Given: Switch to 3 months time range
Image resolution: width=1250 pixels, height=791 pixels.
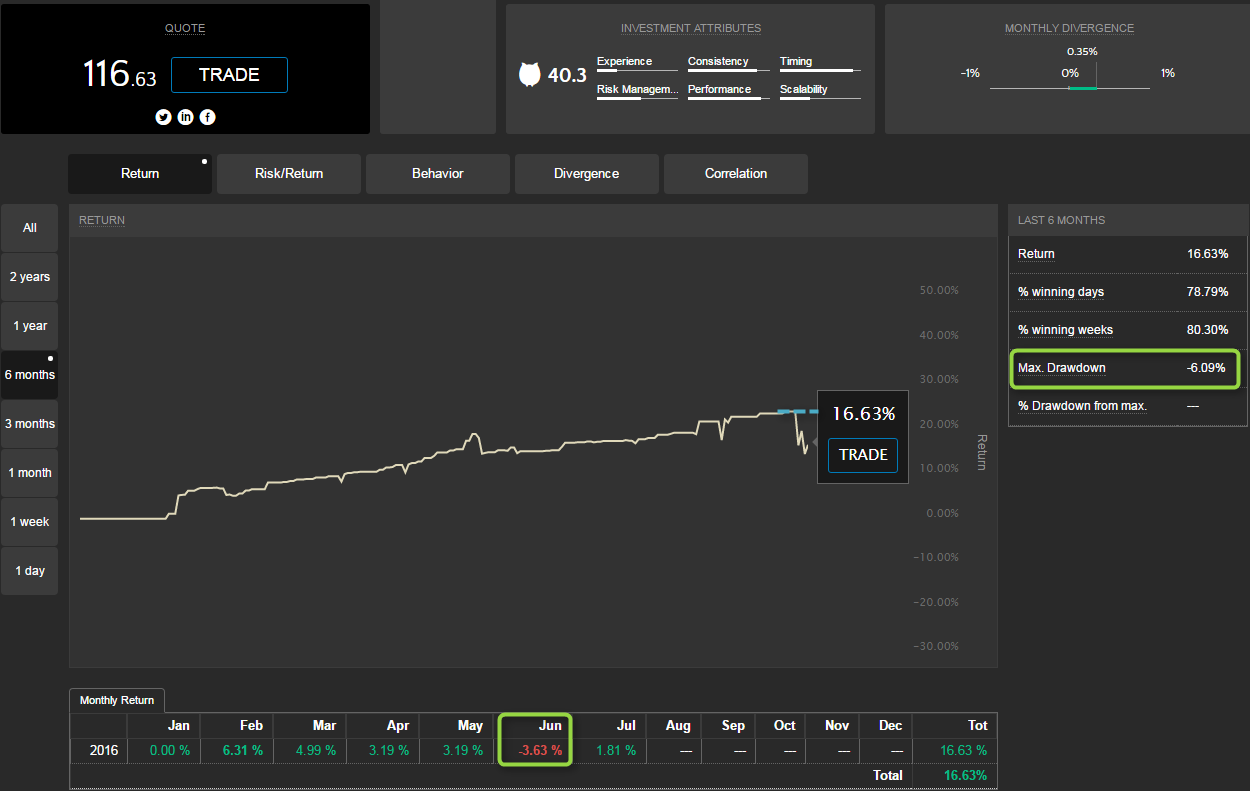Looking at the screenshot, I should click(x=30, y=424).
